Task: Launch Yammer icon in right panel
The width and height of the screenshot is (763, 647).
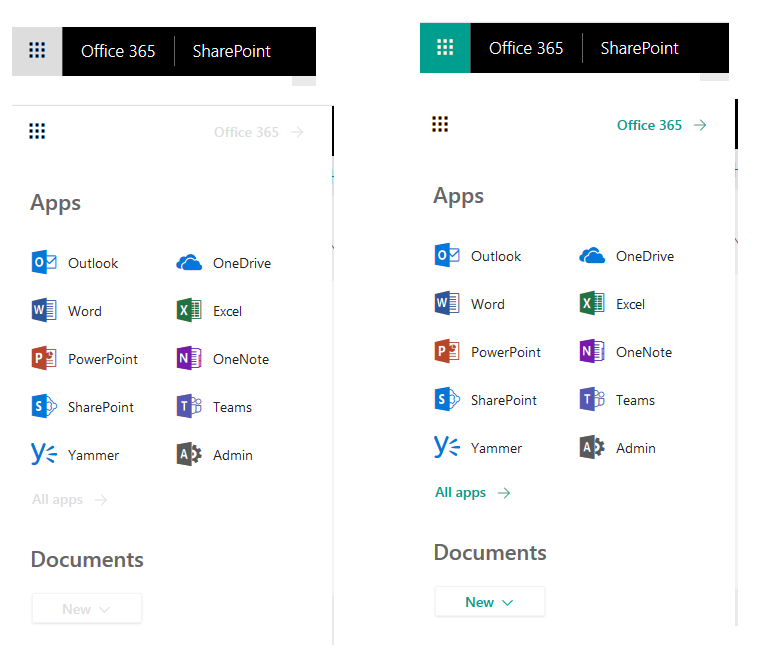Action: (x=447, y=447)
